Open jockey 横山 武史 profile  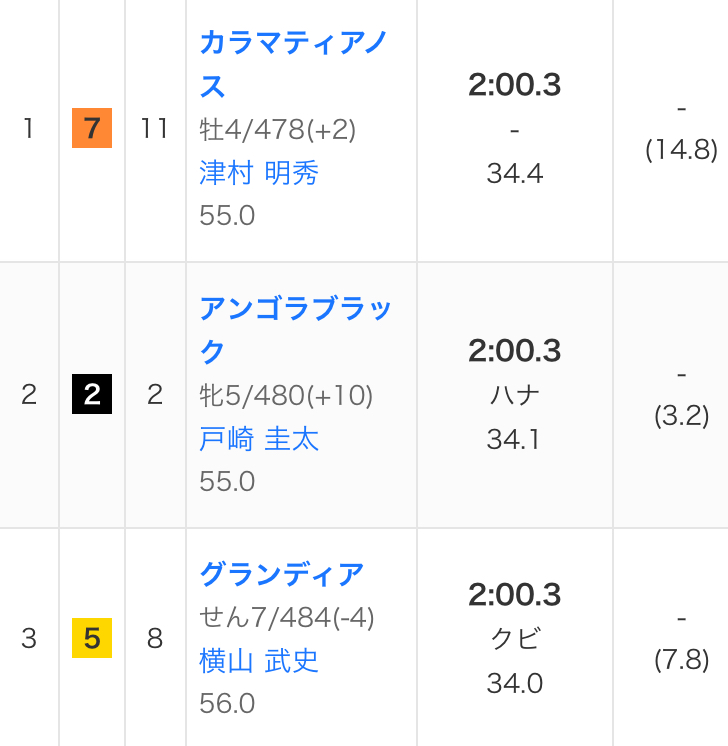point(259,661)
